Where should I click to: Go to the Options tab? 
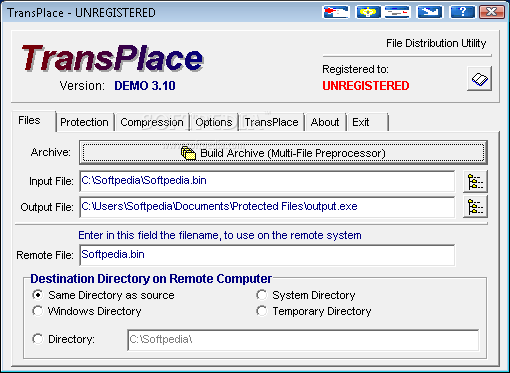[x=214, y=122]
